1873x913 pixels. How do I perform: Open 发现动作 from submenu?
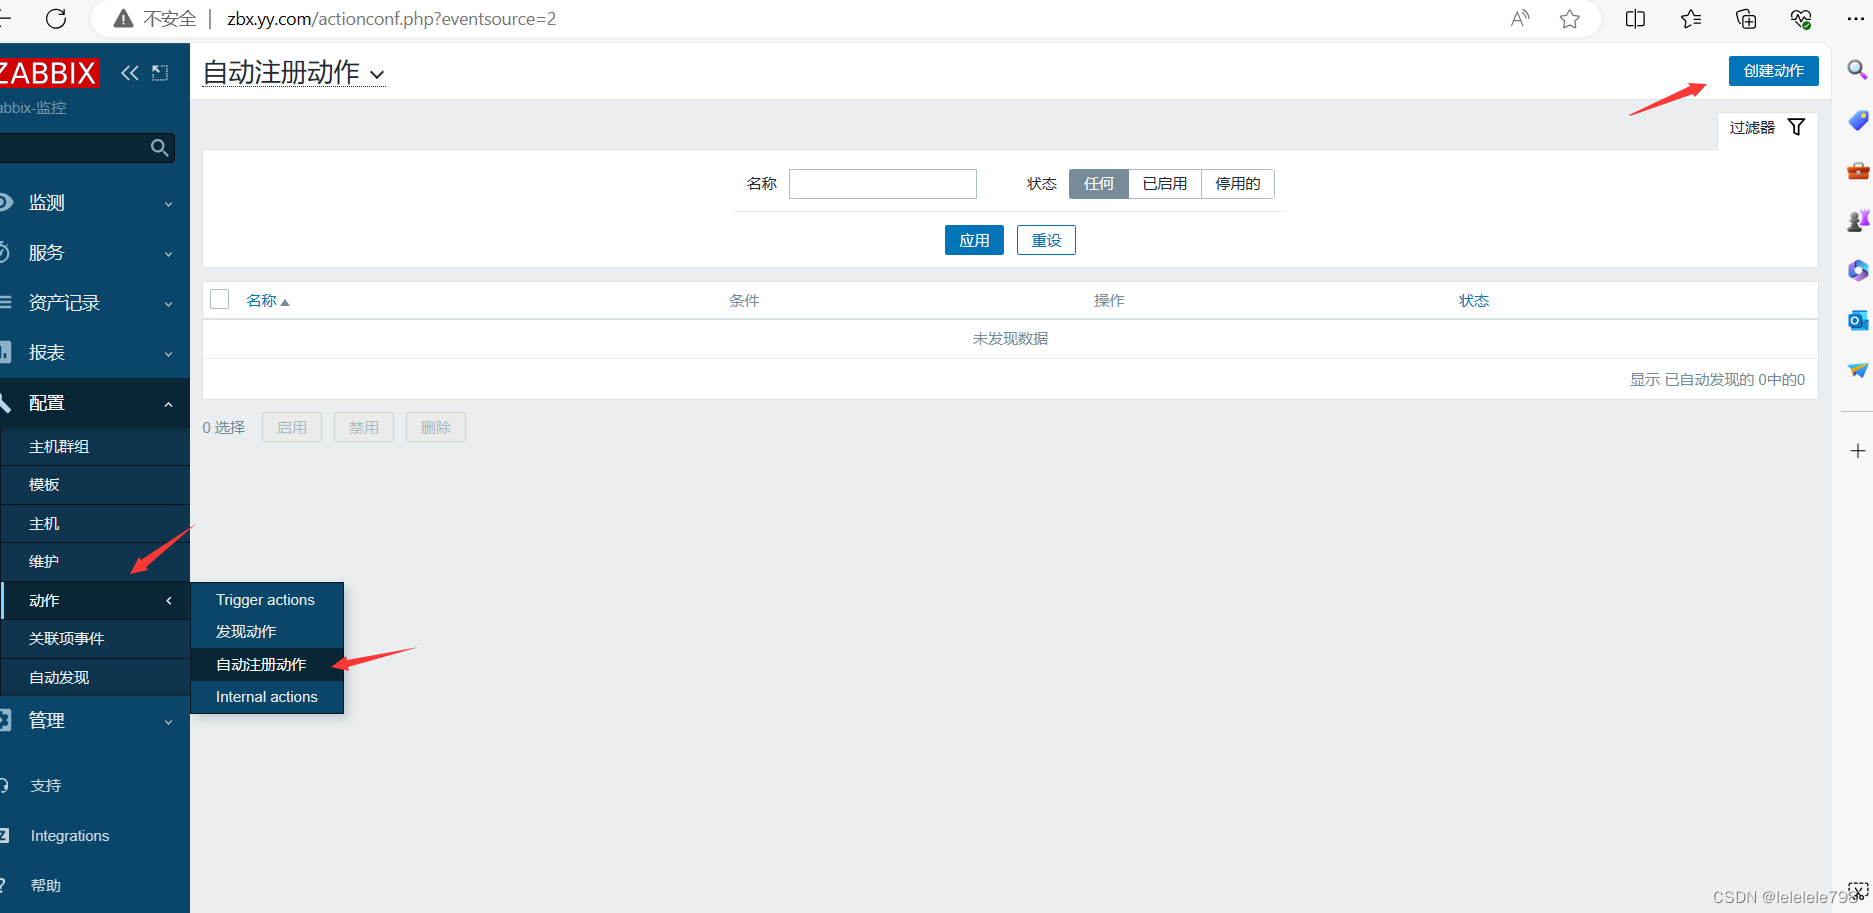(266, 632)
